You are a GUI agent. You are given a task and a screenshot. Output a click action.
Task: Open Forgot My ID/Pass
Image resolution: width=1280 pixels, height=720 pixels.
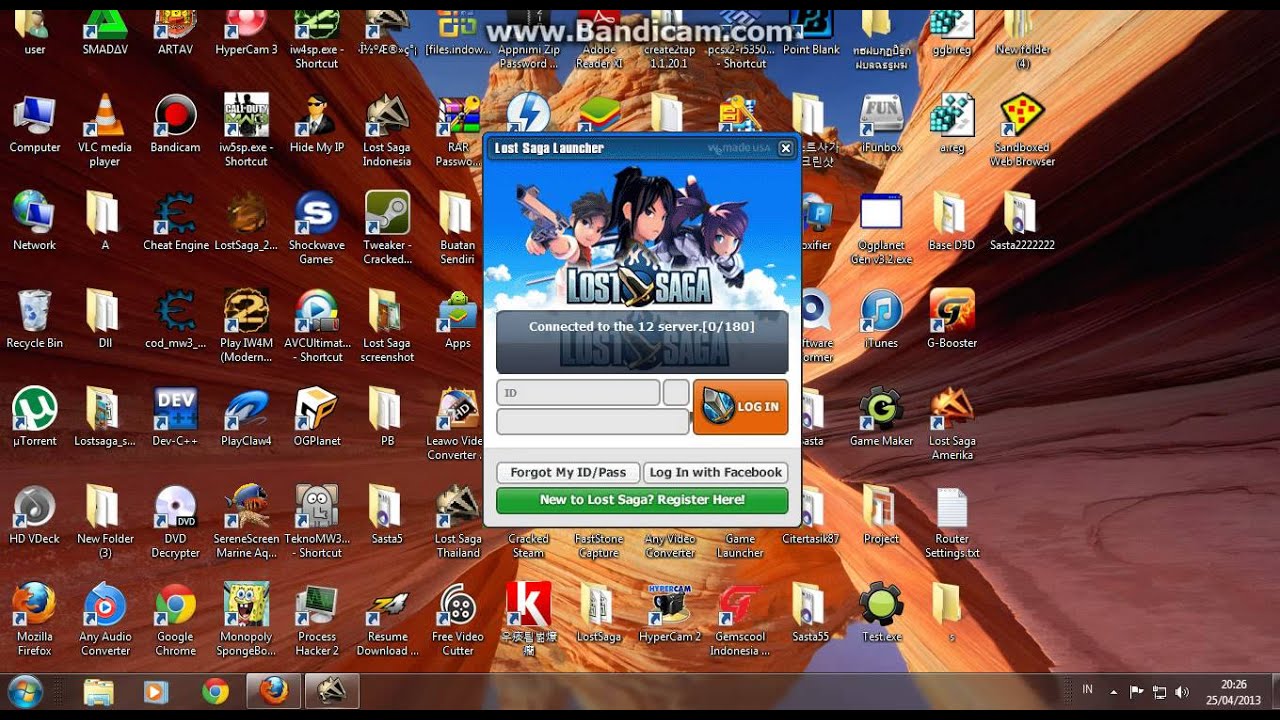point(568,472)
